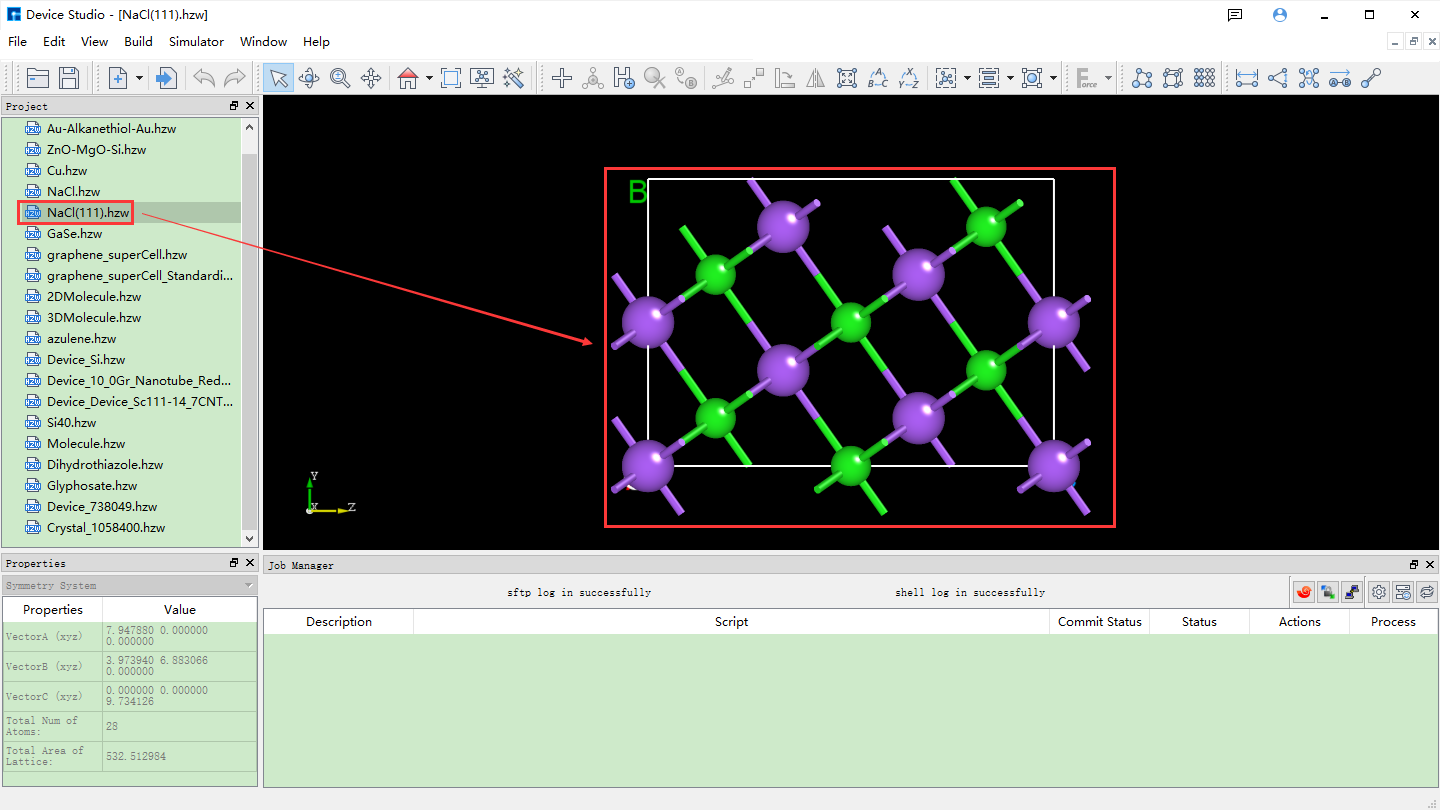Click the refresh arrows in Job Manager
The height and width of the screenshot is (810, 1440).
tap(1427, 592)
